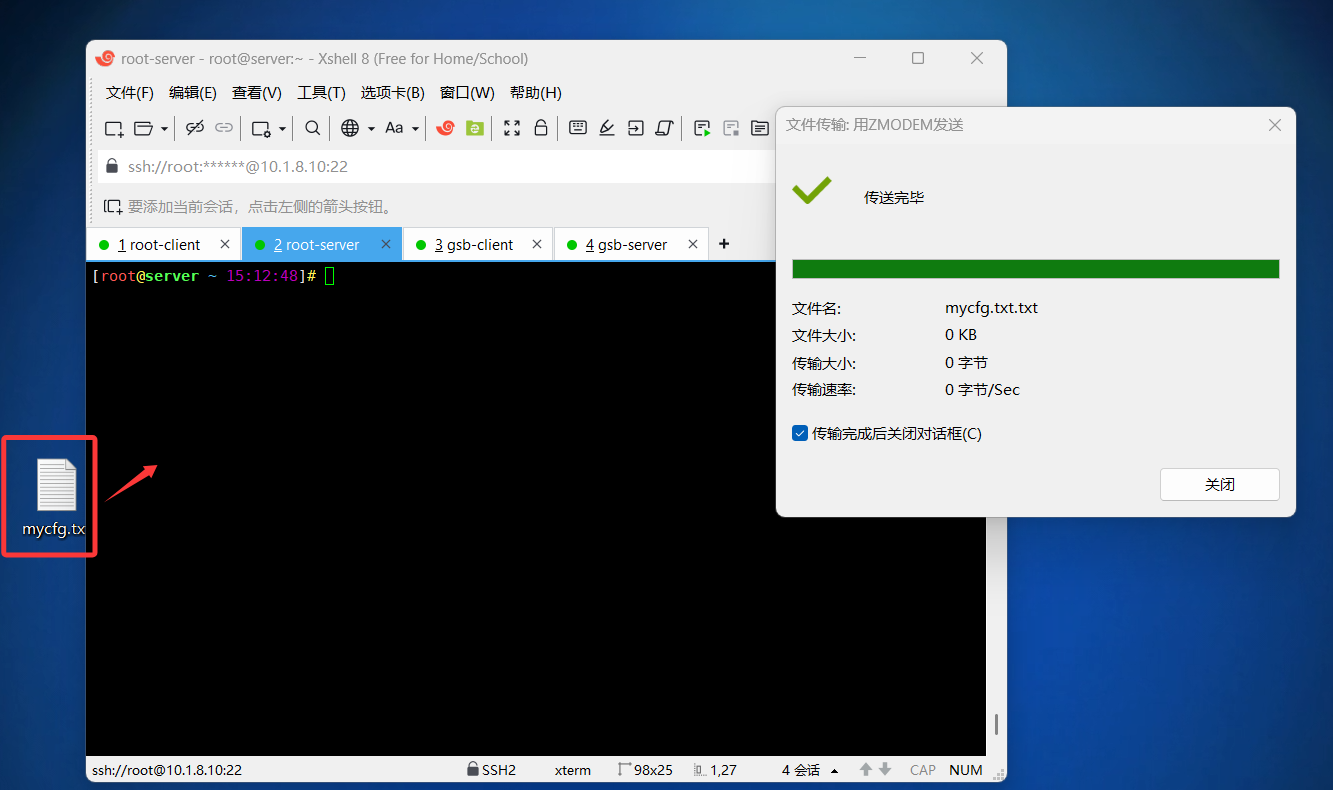Expand the globe encoding dropdown arrow
The width and height of the screenshot is (1333, 790).
(371, 129)
